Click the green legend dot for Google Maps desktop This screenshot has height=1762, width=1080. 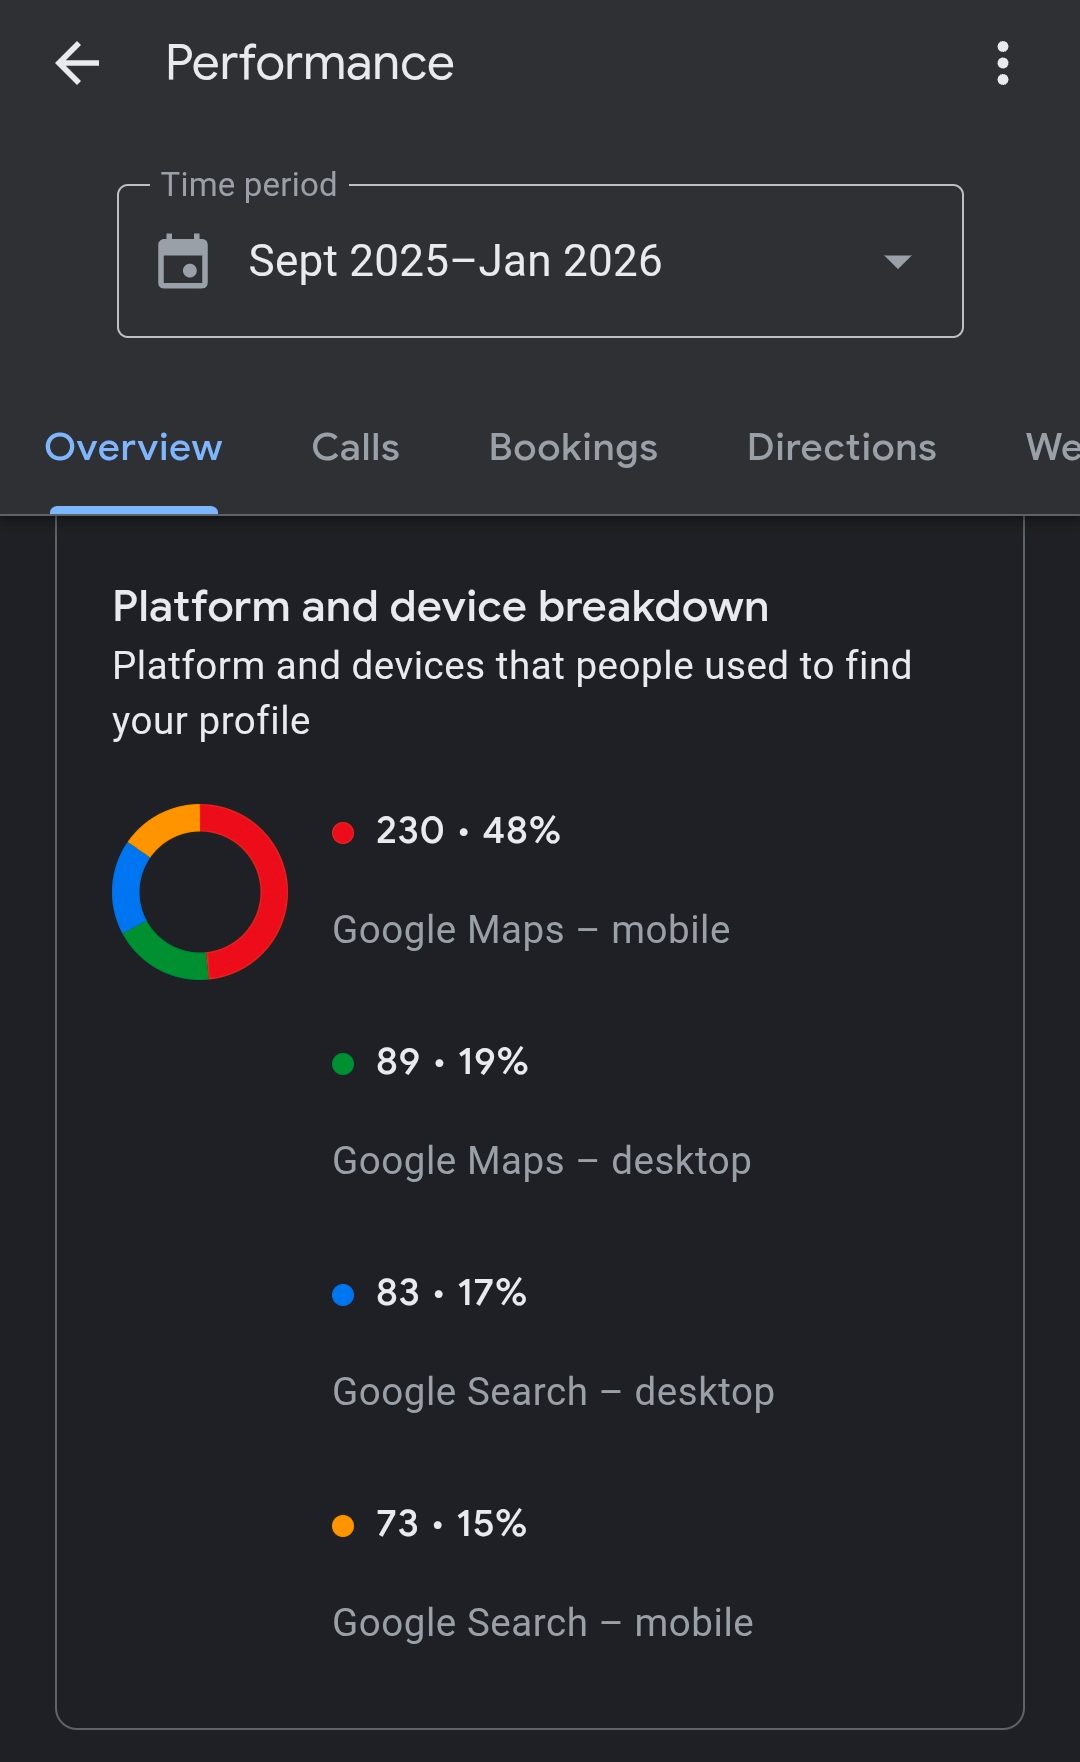tap(344, 1062)
